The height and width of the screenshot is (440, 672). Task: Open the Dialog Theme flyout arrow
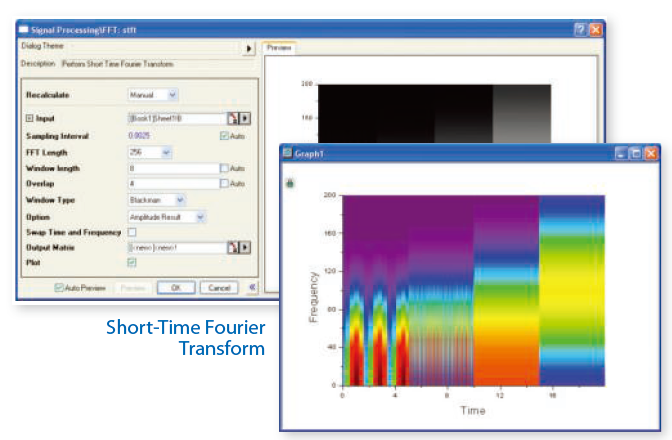click(249, 47)
